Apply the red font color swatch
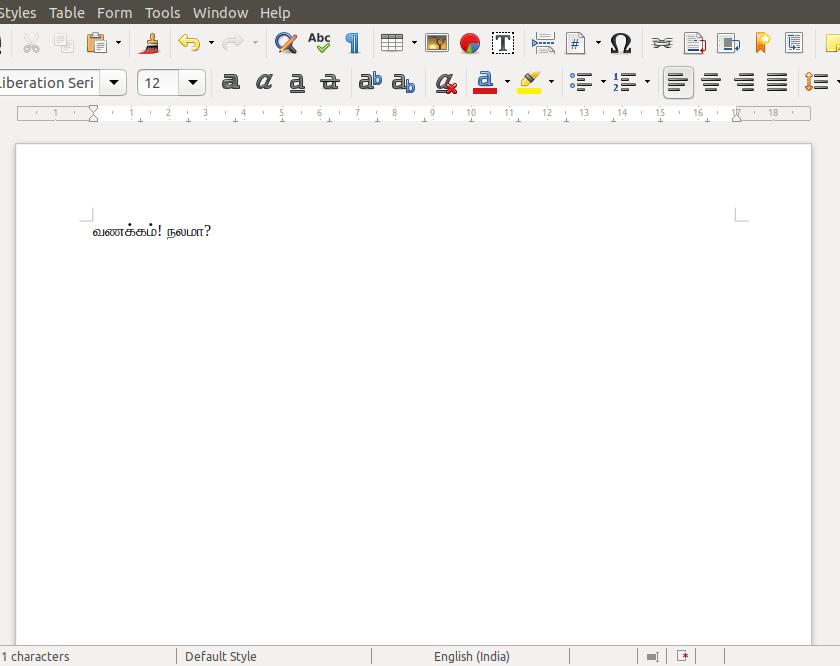The width and height of the screenshot is (840, 666). pos(485,83)
